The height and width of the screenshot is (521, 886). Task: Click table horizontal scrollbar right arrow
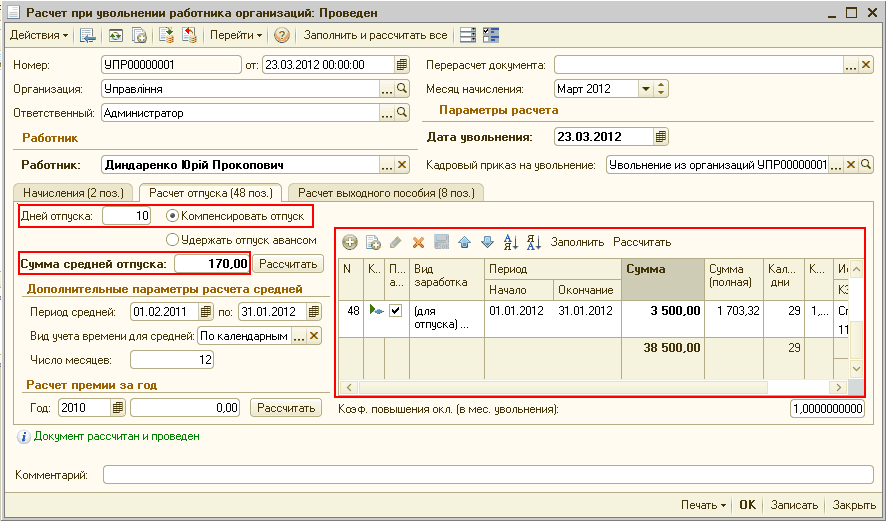click(839, 387)
